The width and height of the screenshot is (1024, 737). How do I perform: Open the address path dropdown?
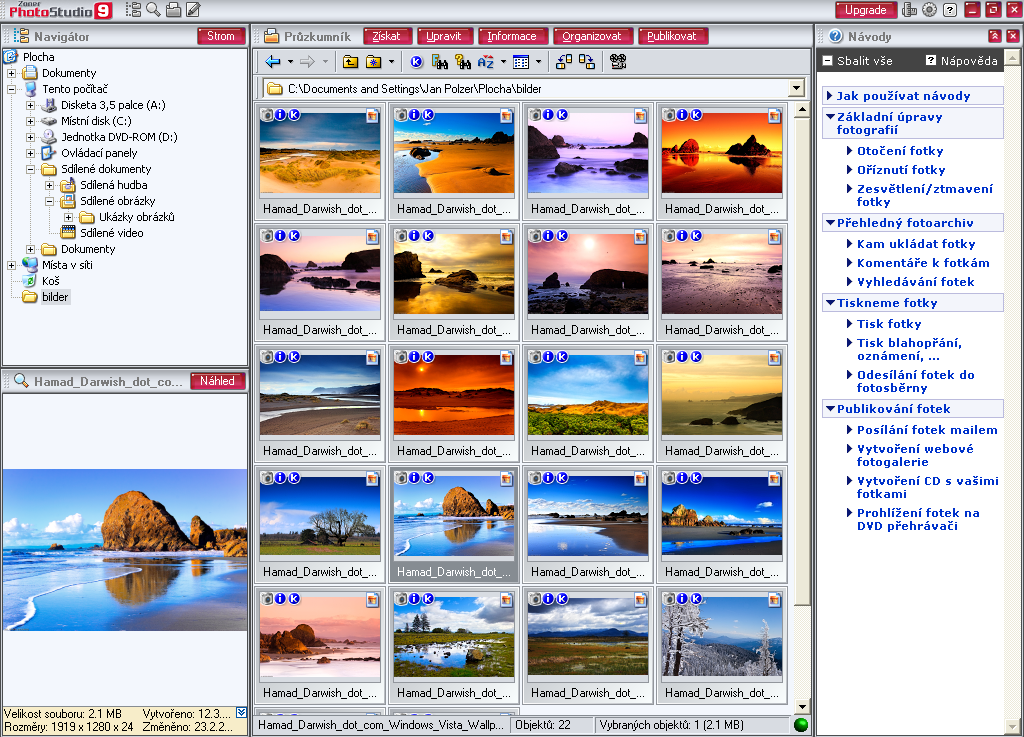click(x=796, y=88)
